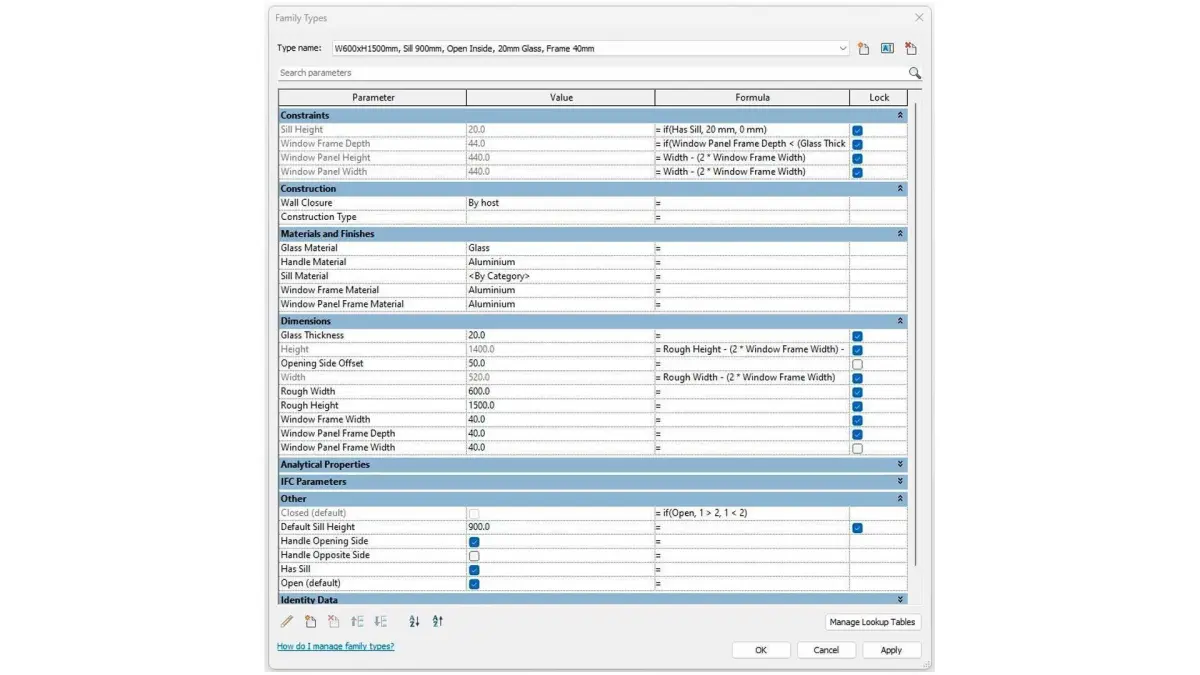Click the Sill Material '<By Category>' value

560,276
